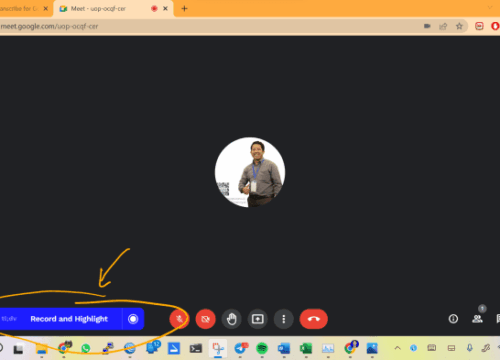Bookmark this page with the star icon
500x360 pixels.
459,26
